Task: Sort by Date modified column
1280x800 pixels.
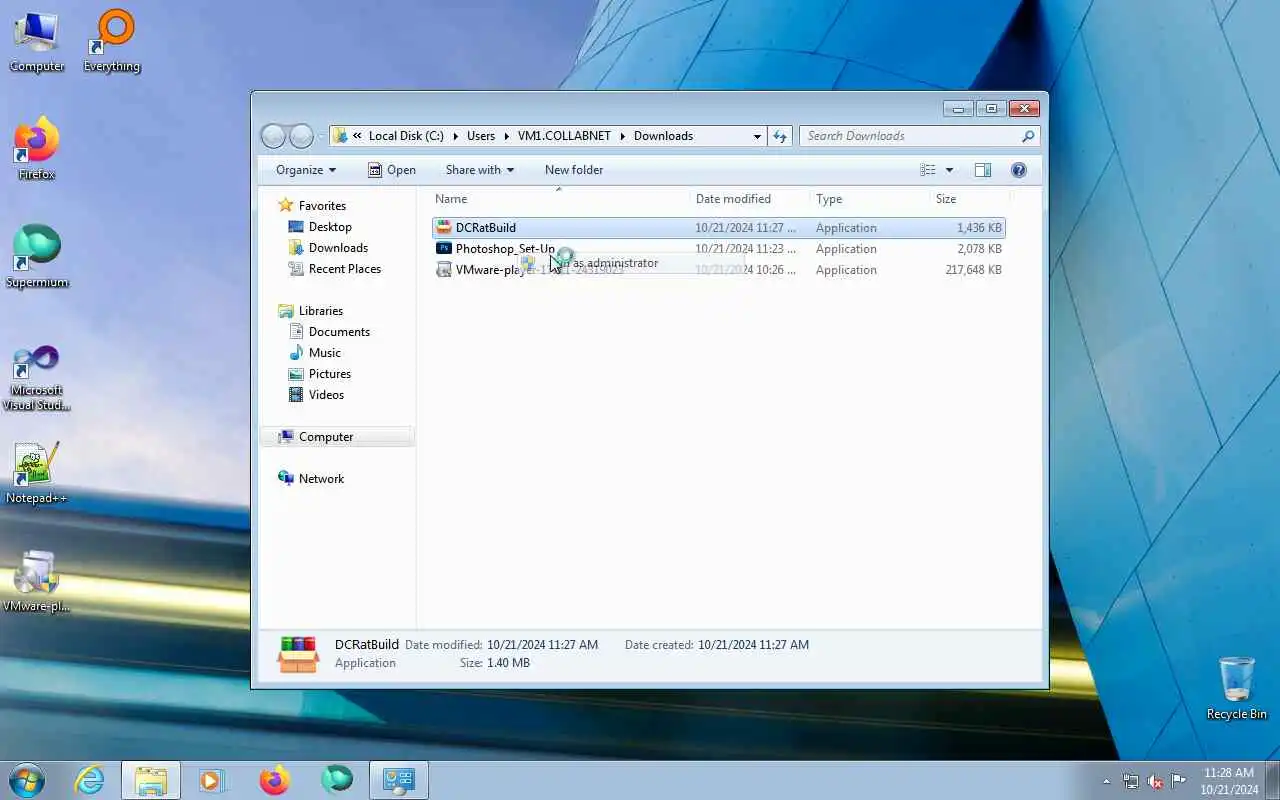Action: (x=749, y=199)
